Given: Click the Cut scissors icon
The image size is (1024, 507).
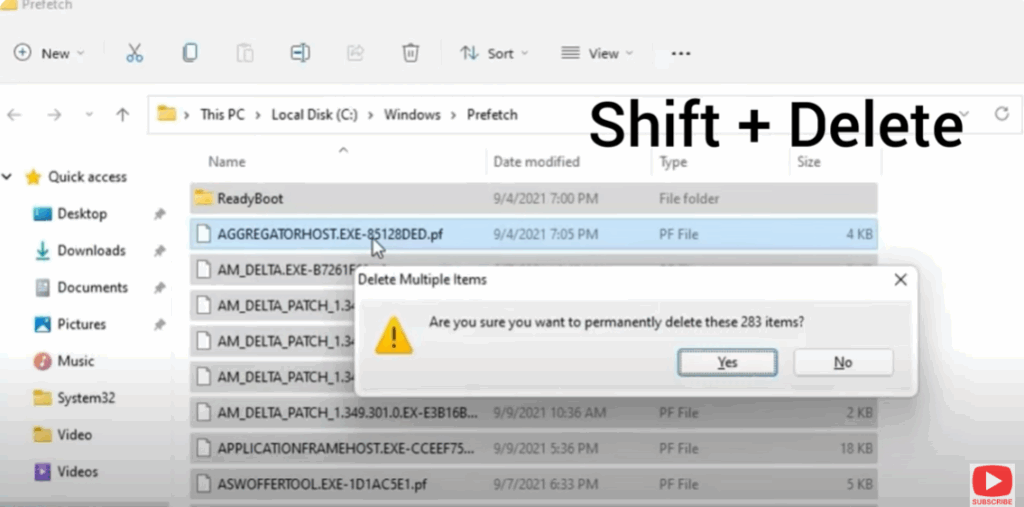Looking at the screenshot, I should click(134, 53).
